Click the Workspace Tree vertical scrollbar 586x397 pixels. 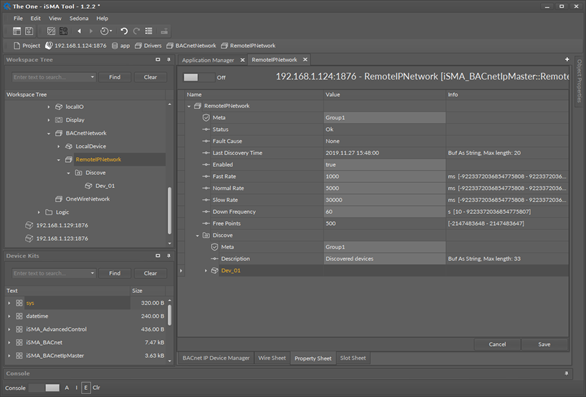pyautogui.click(x=170, y=210)
